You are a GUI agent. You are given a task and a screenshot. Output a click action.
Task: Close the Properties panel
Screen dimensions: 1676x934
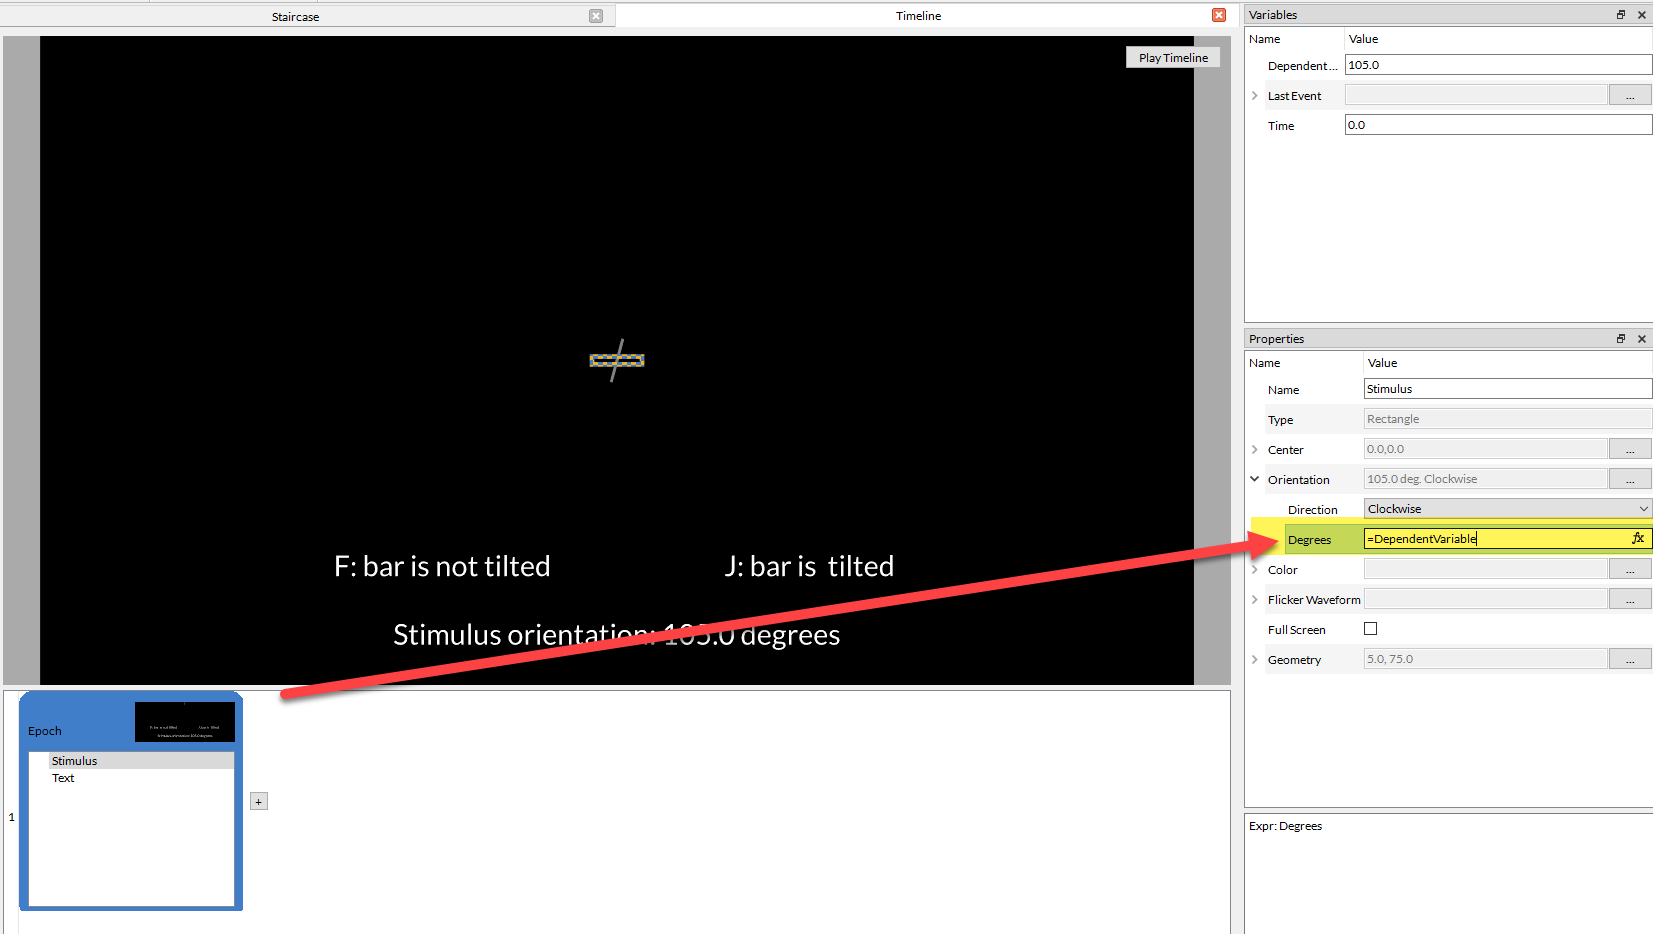tap(1641, 339)
